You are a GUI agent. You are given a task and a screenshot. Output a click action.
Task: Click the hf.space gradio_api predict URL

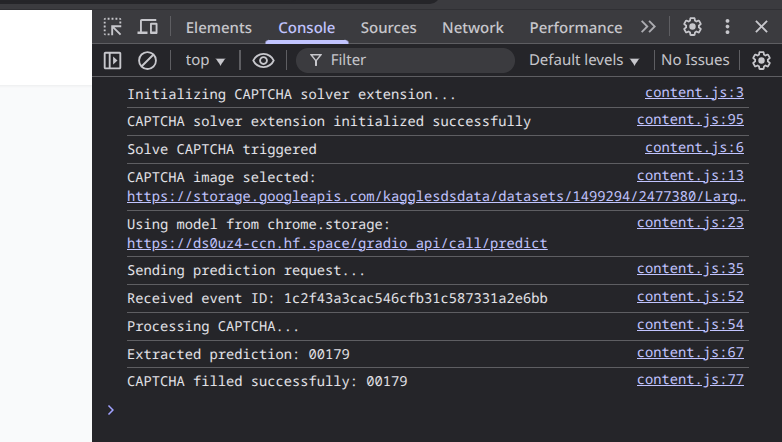click(337, 243)
